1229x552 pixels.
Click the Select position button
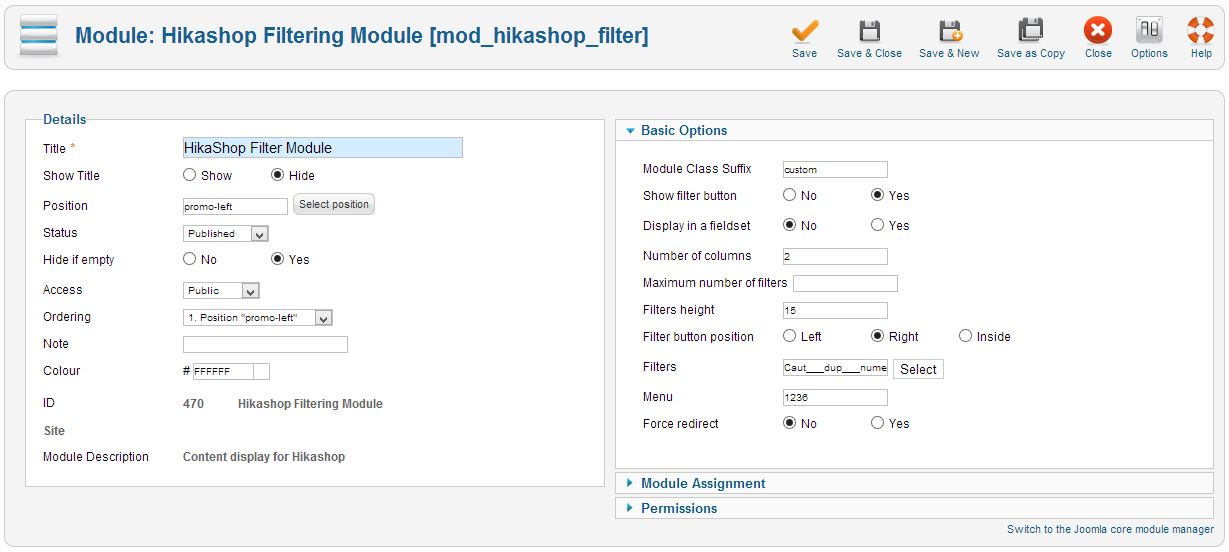(334, 205)
